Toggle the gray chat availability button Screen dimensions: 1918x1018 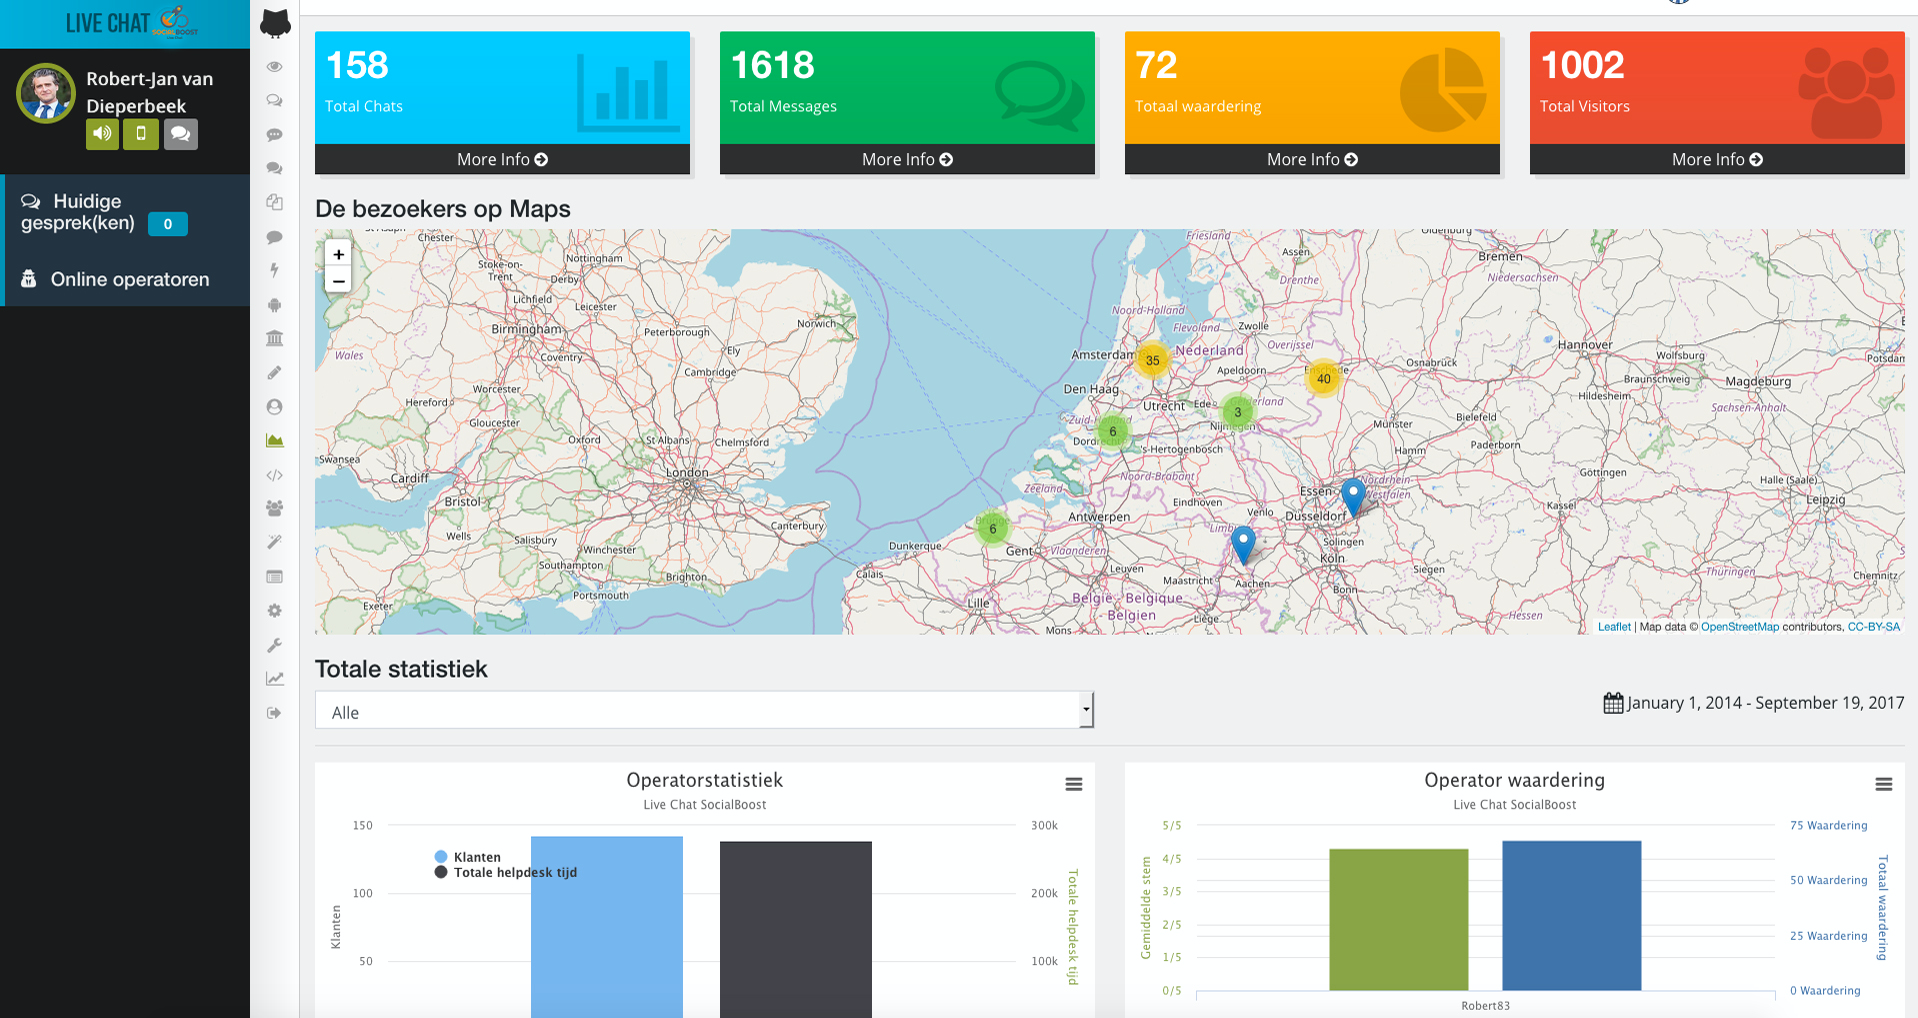coord(181,134)
